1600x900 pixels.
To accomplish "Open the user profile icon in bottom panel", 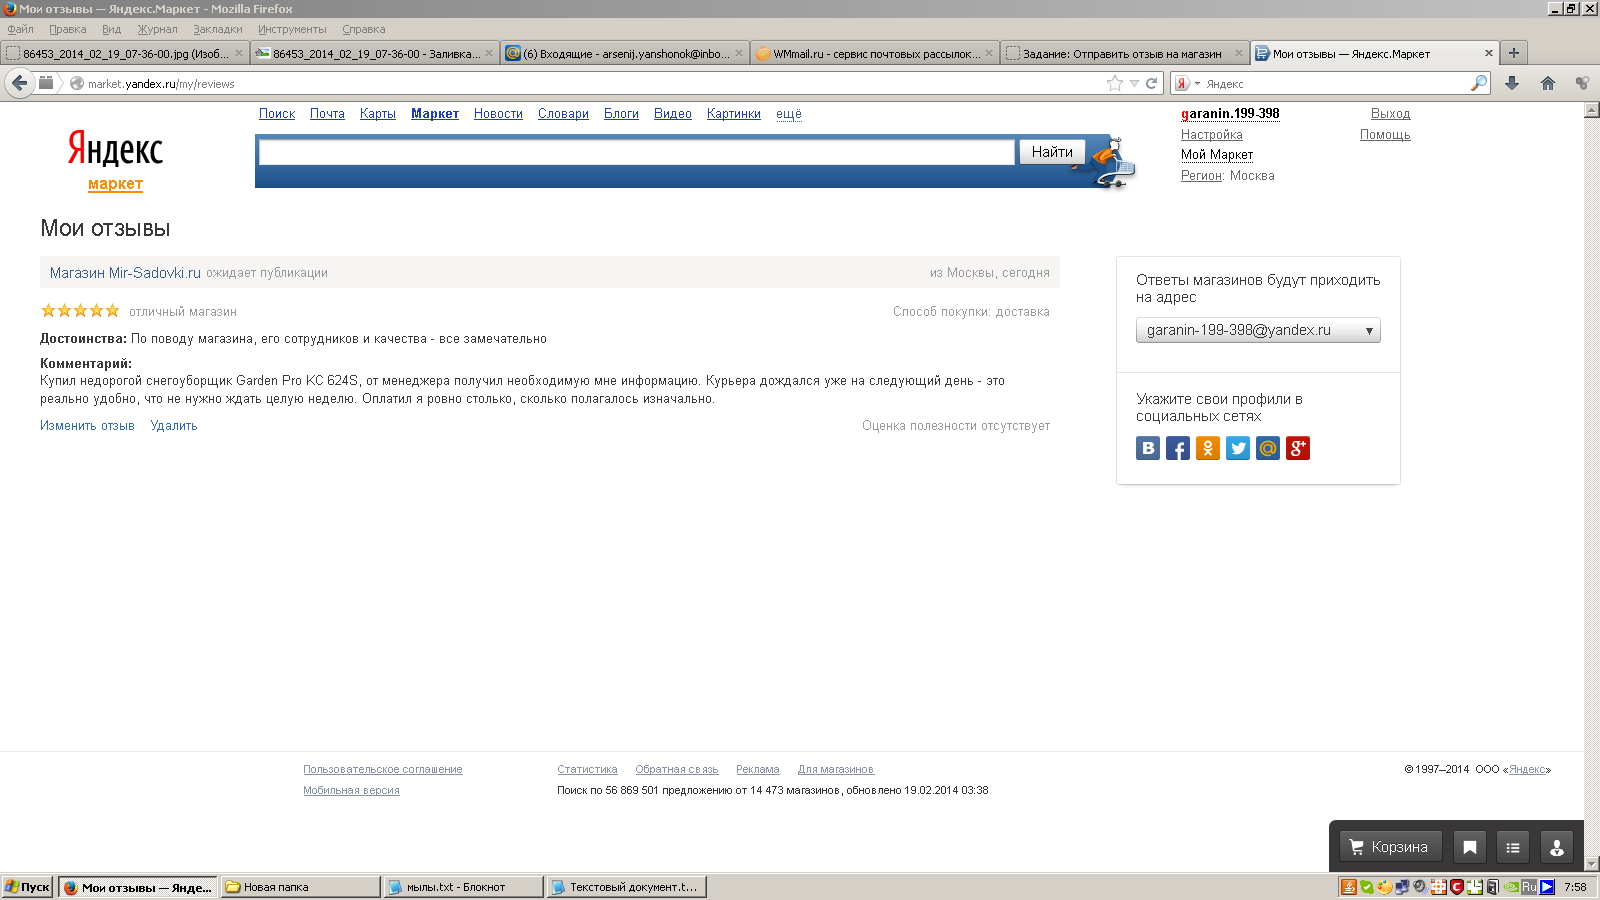I will (x=1557, y=847).
